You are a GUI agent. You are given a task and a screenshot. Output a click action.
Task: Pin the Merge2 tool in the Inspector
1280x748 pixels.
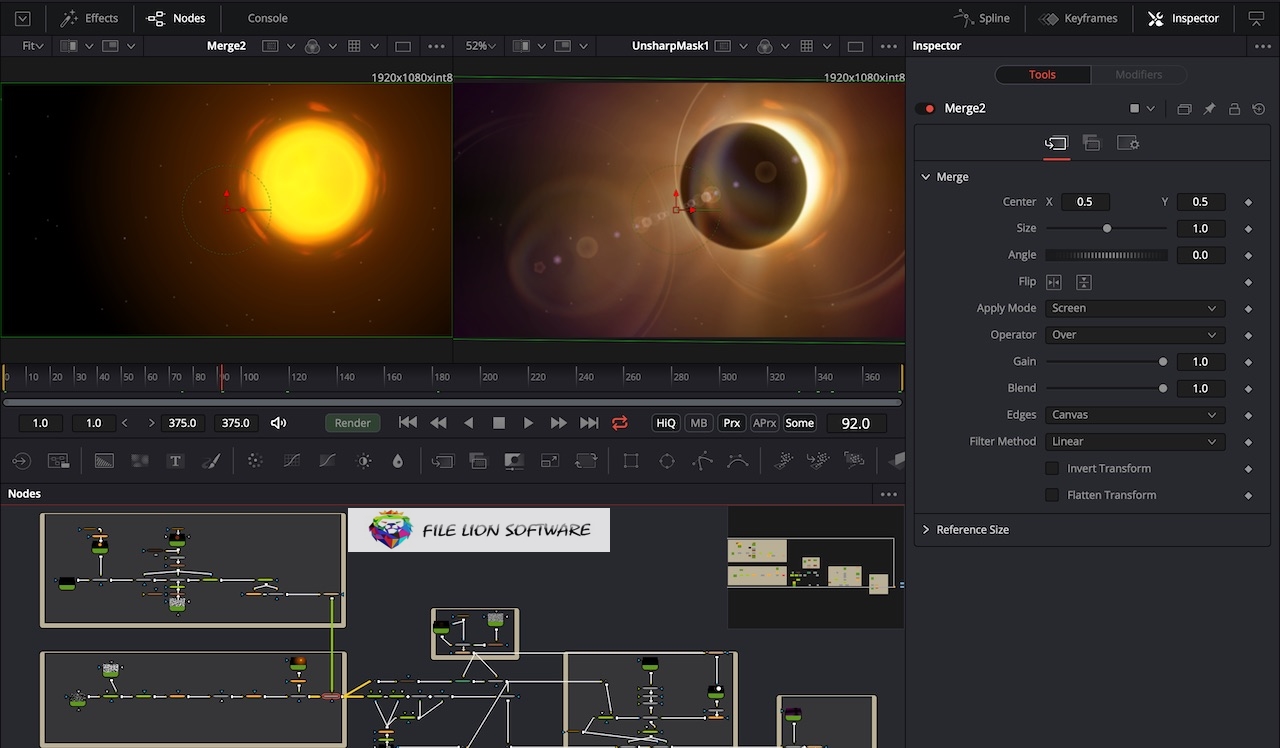(x=1209, y=109)
